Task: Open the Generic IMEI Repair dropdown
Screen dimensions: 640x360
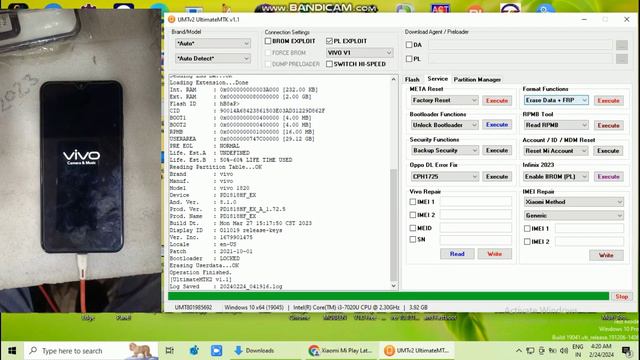Action: (573, 215)
